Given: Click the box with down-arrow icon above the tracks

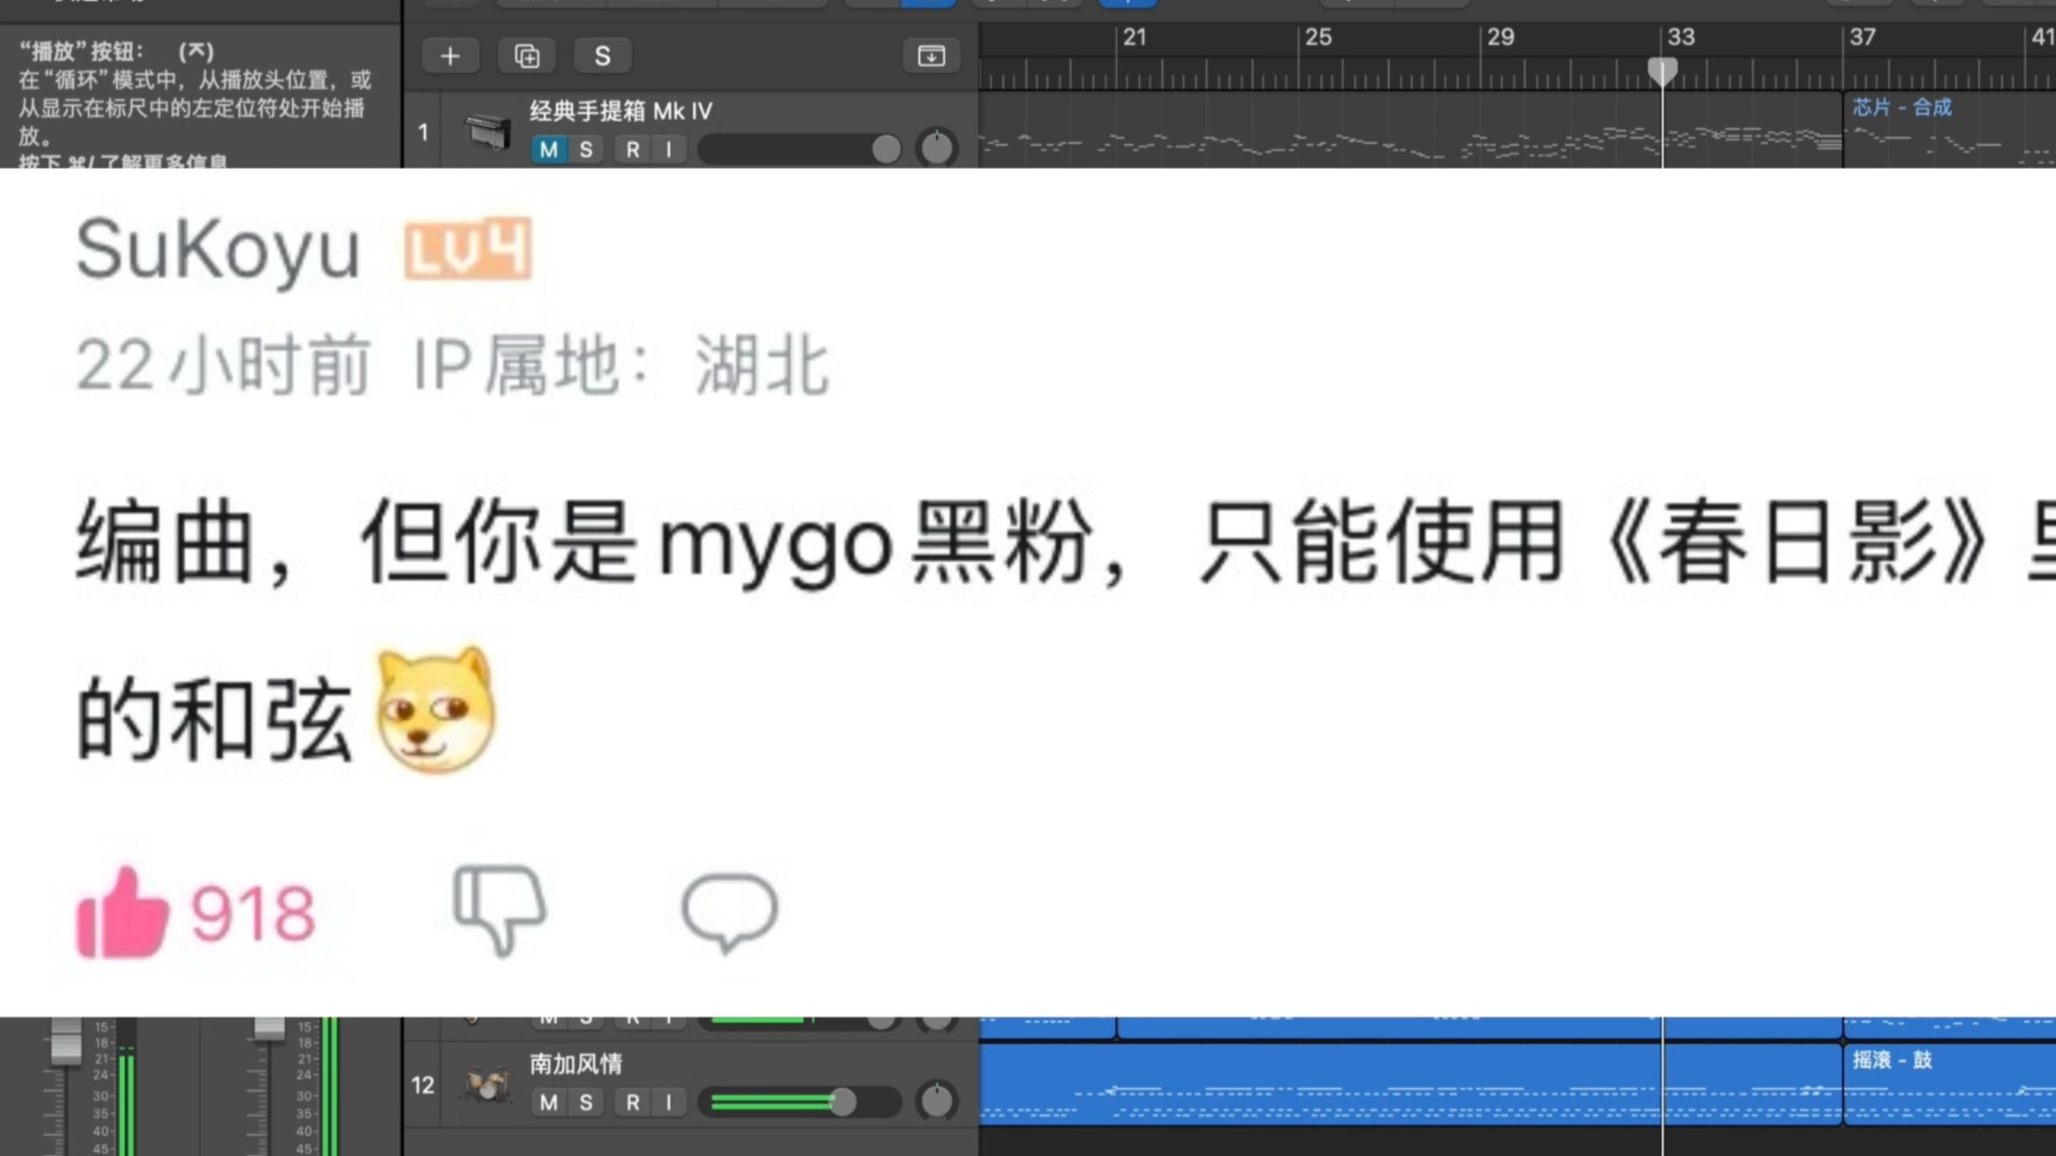Looking at the screenshot, I should (931, 56).
